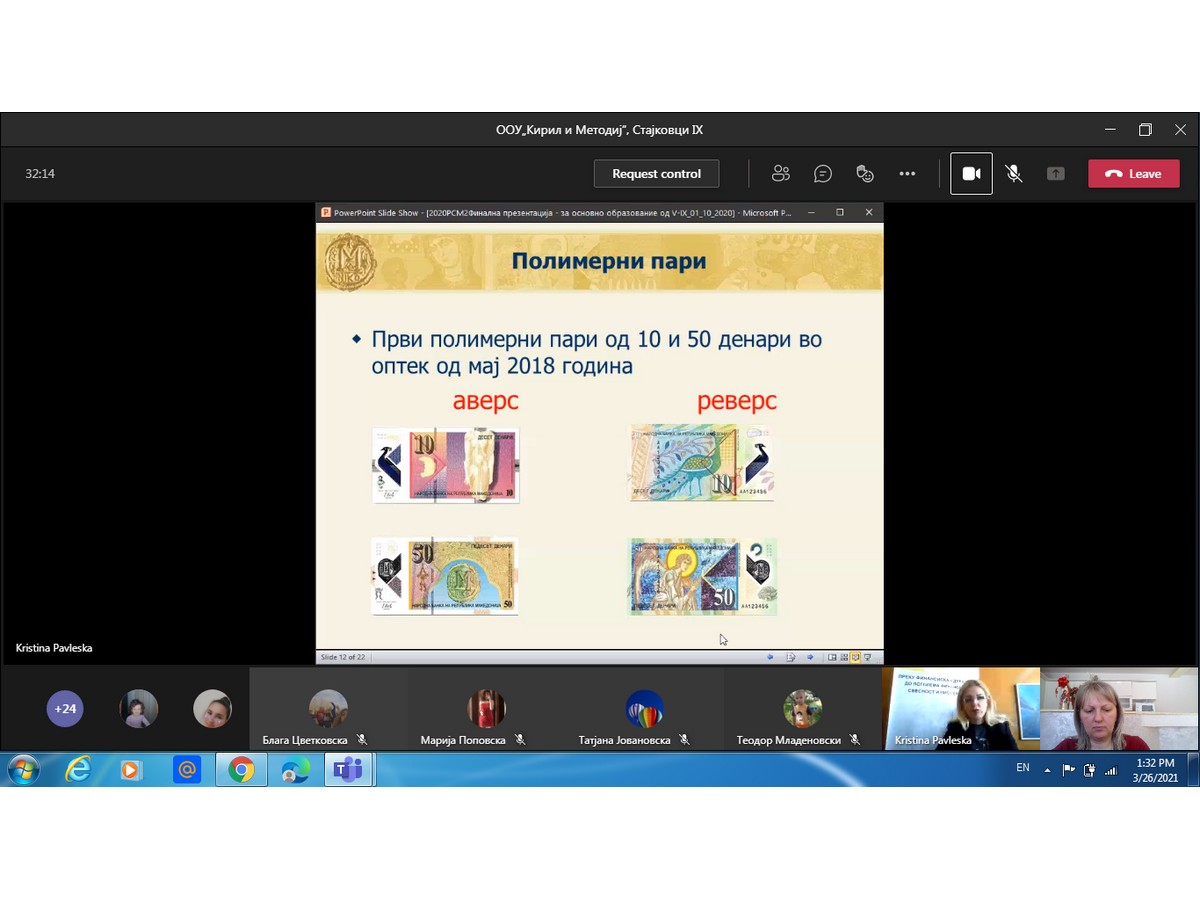1200x900 pixels.
Task: Open the Action Center flag icon
Action: (x=1068, y=769)
